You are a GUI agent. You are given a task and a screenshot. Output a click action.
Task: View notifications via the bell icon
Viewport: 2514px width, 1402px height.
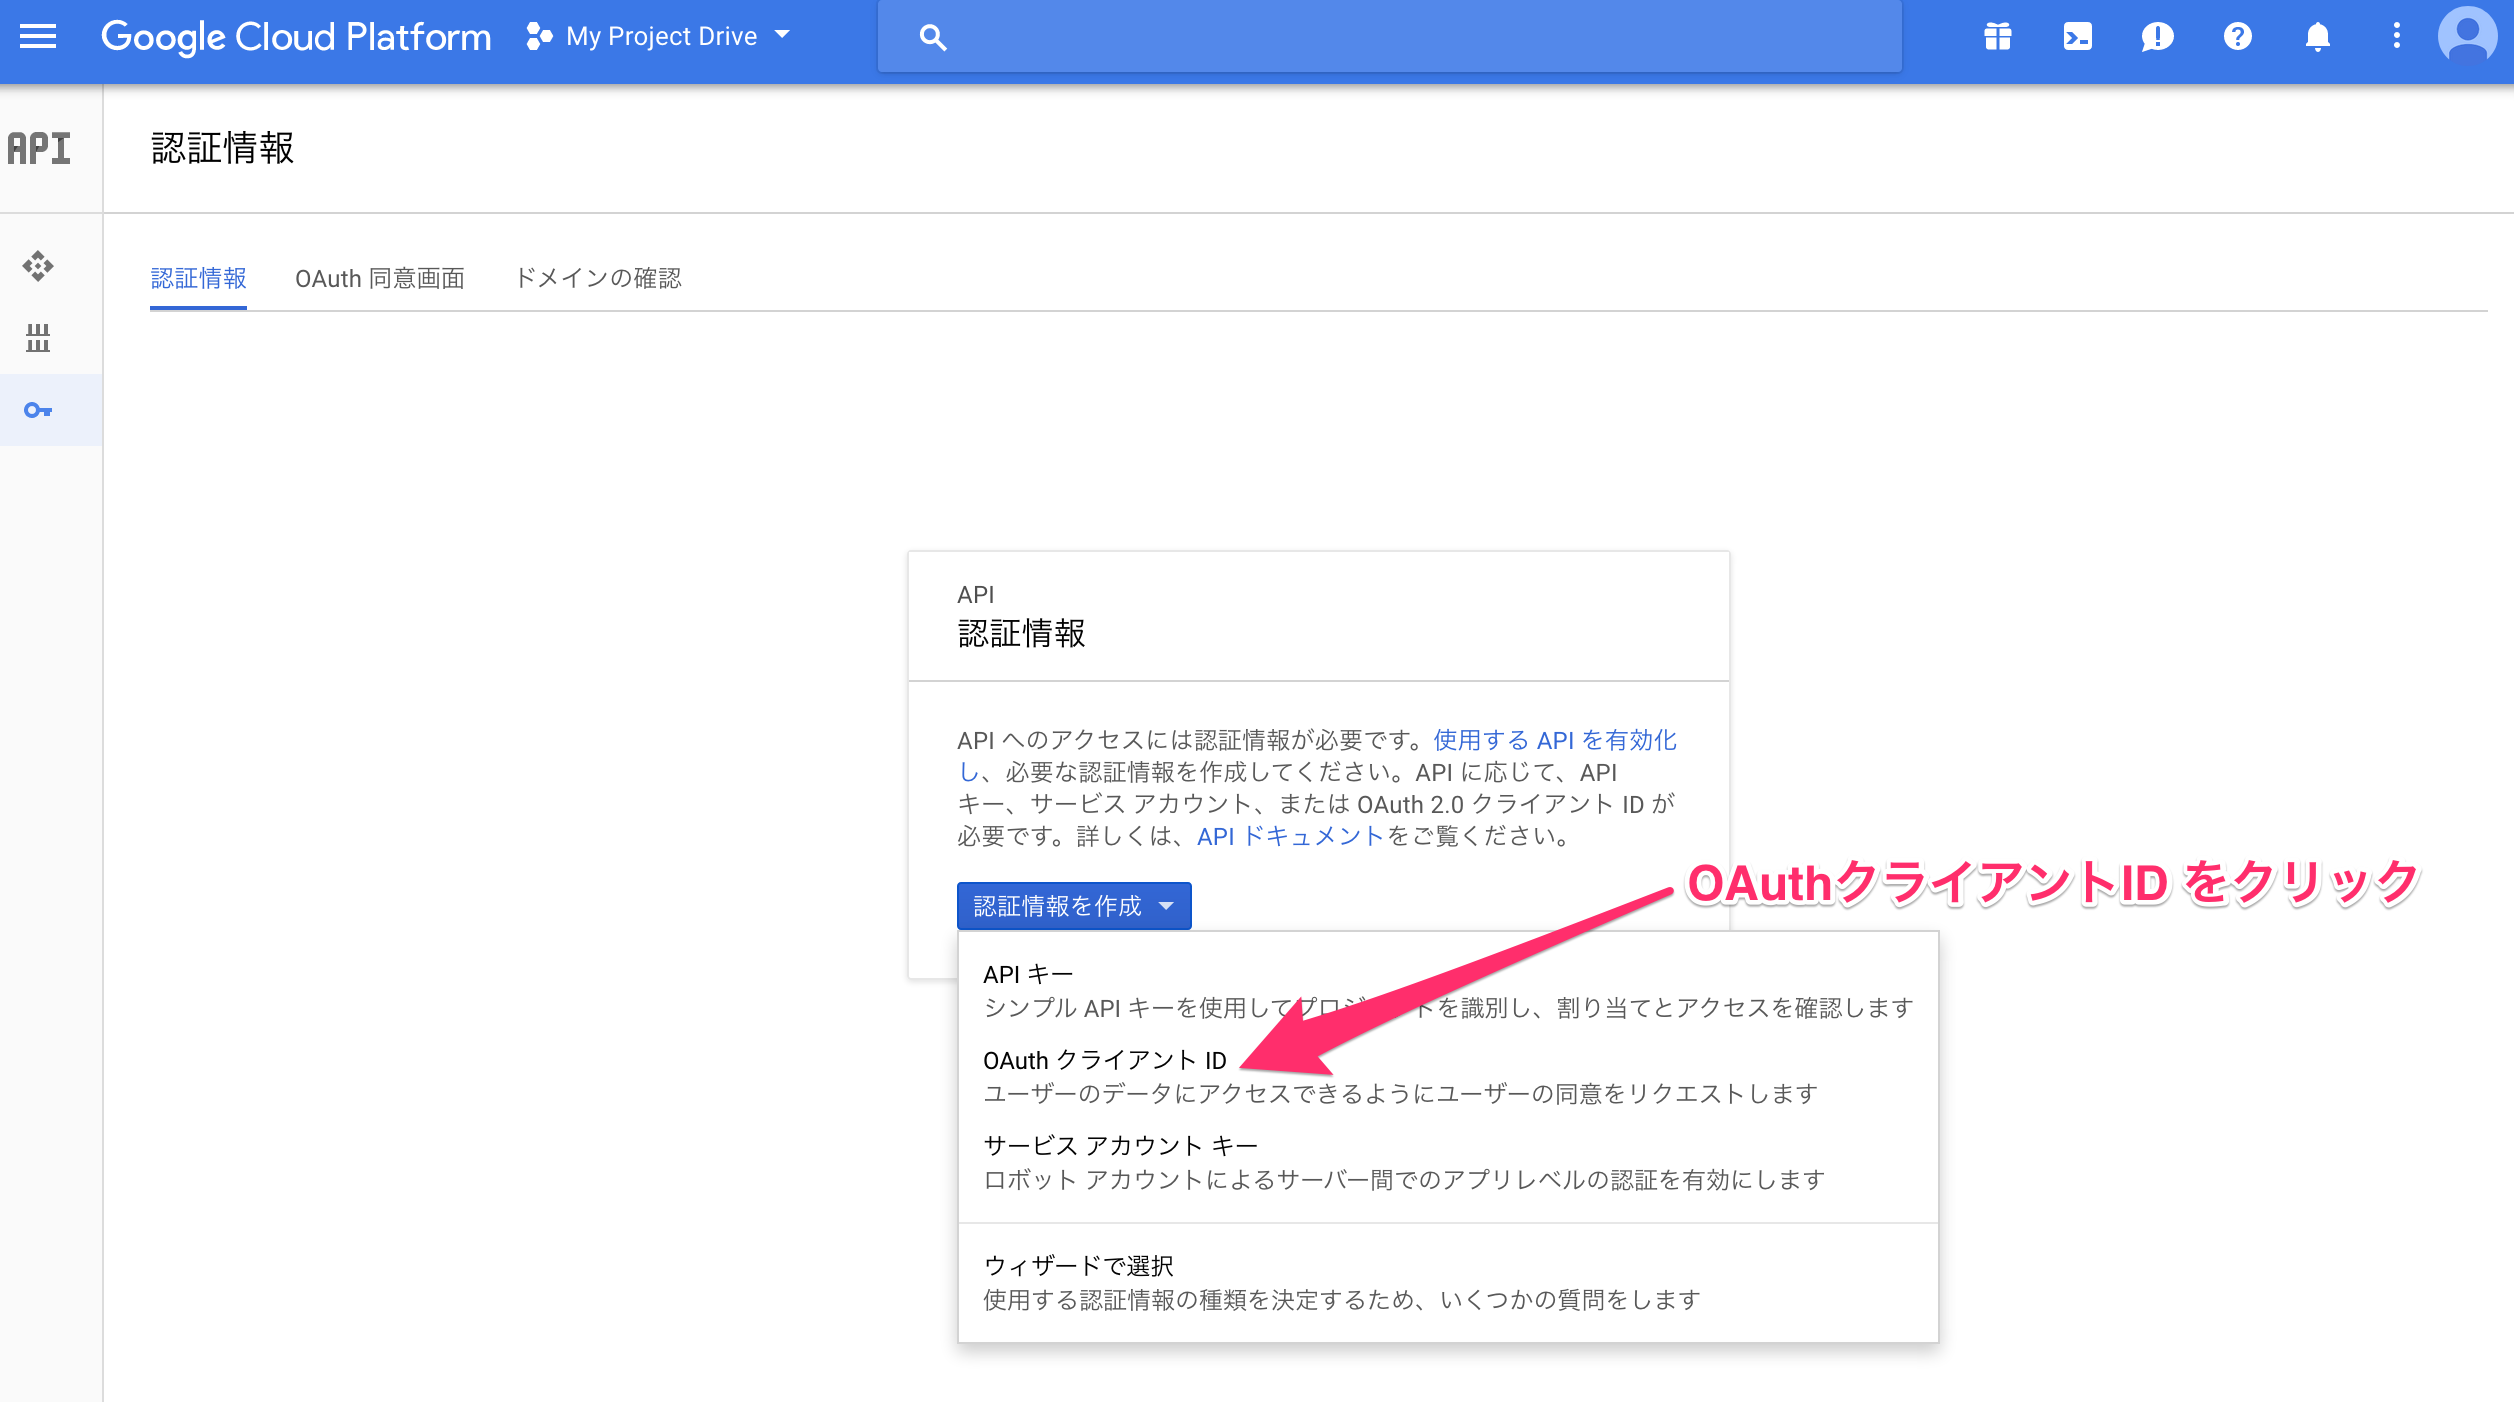(2318, 36)
